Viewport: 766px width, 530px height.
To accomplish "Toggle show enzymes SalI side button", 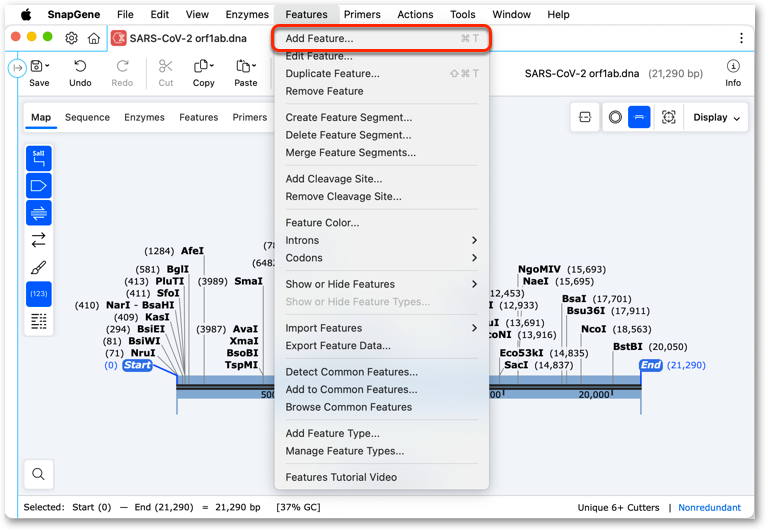I will pyautogui.click(x=39, y=158).
